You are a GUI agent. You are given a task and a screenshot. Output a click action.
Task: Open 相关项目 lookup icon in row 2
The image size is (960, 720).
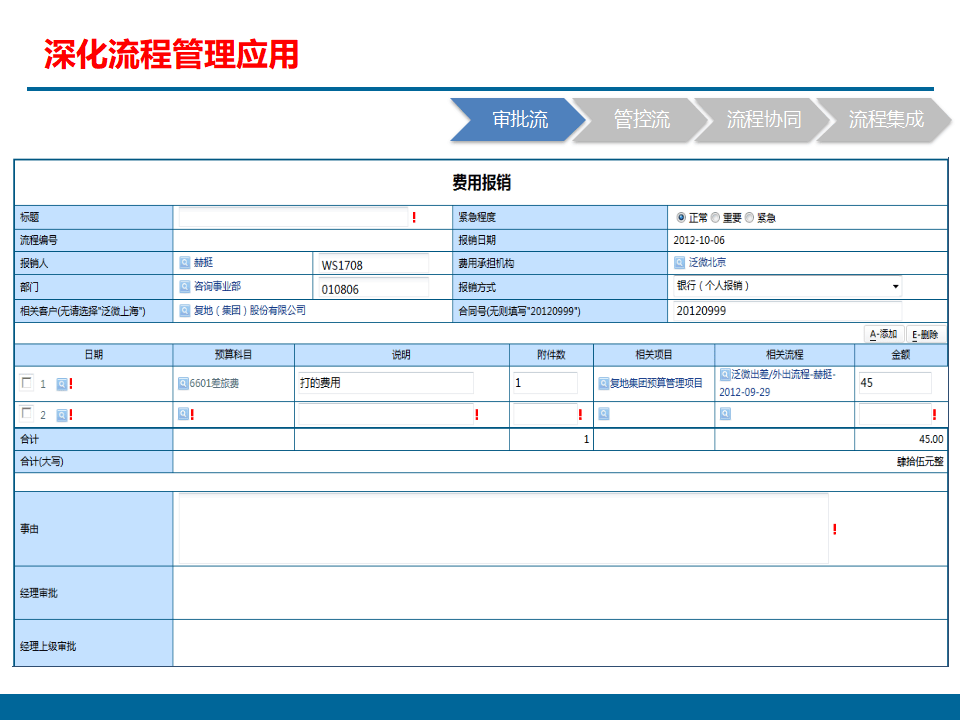(604, 414)
